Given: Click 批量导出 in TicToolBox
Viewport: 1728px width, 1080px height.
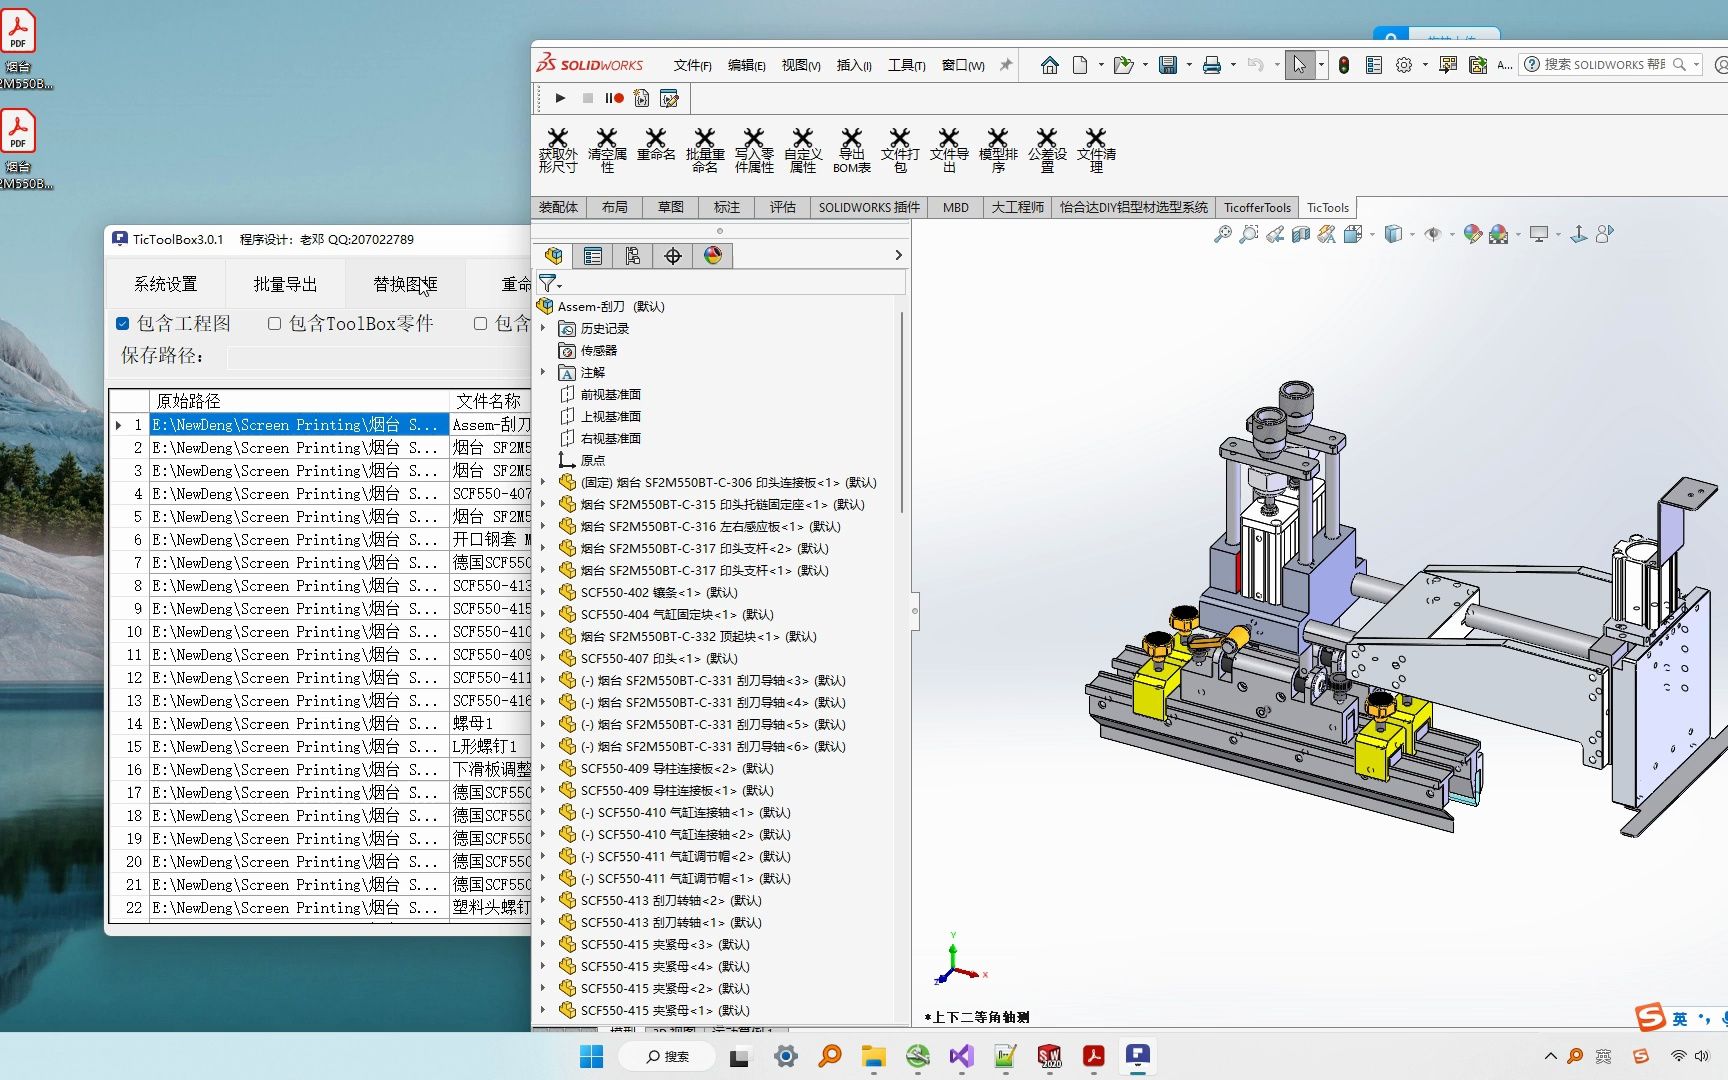Looking at the screenshot, I should point(285,284).
